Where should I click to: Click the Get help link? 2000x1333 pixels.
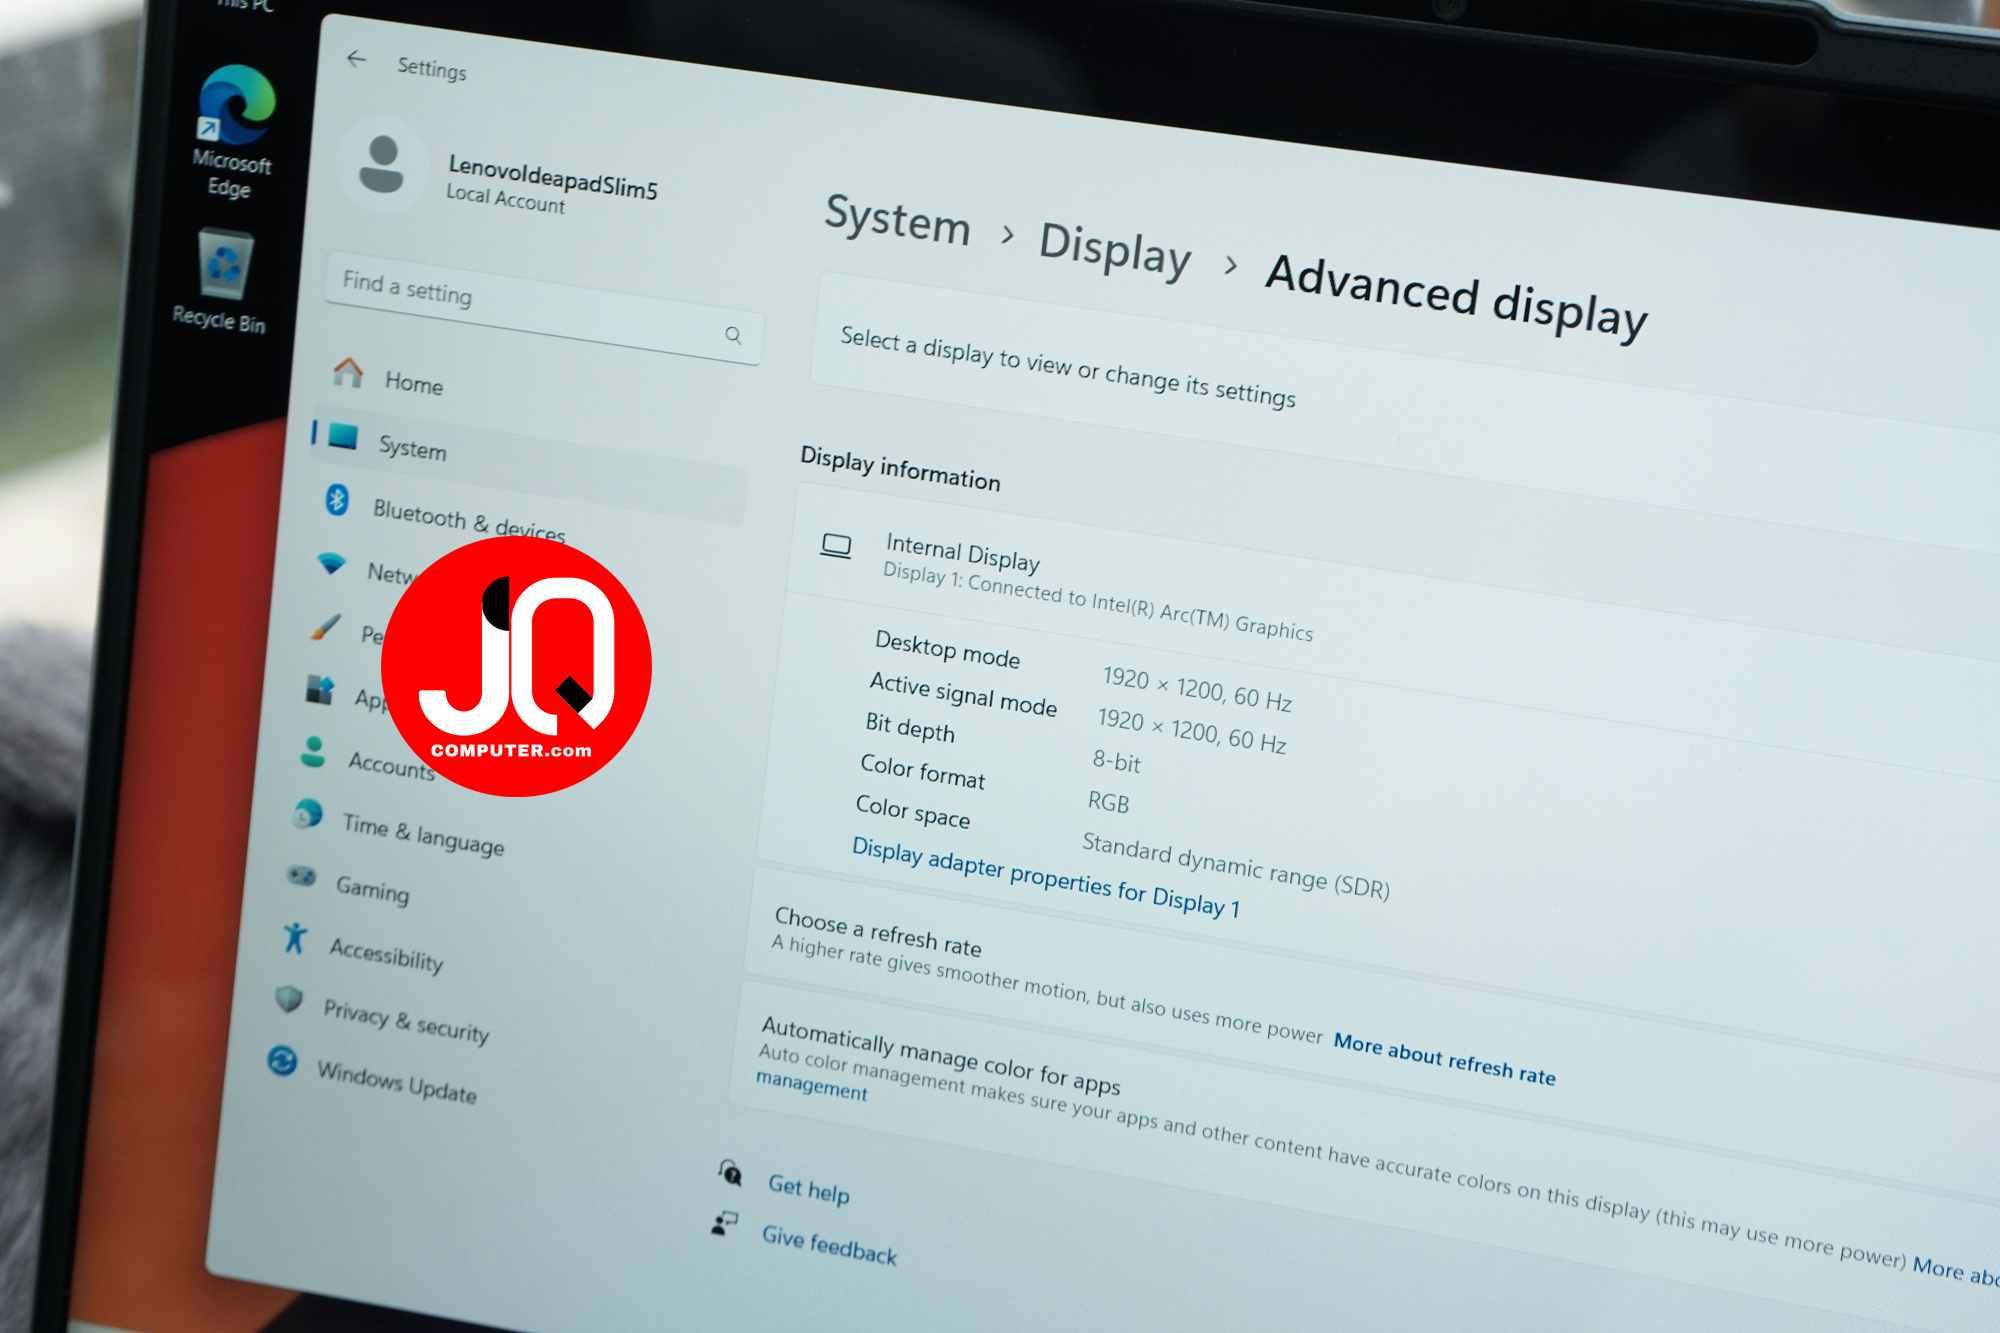tap(808, 1189)
